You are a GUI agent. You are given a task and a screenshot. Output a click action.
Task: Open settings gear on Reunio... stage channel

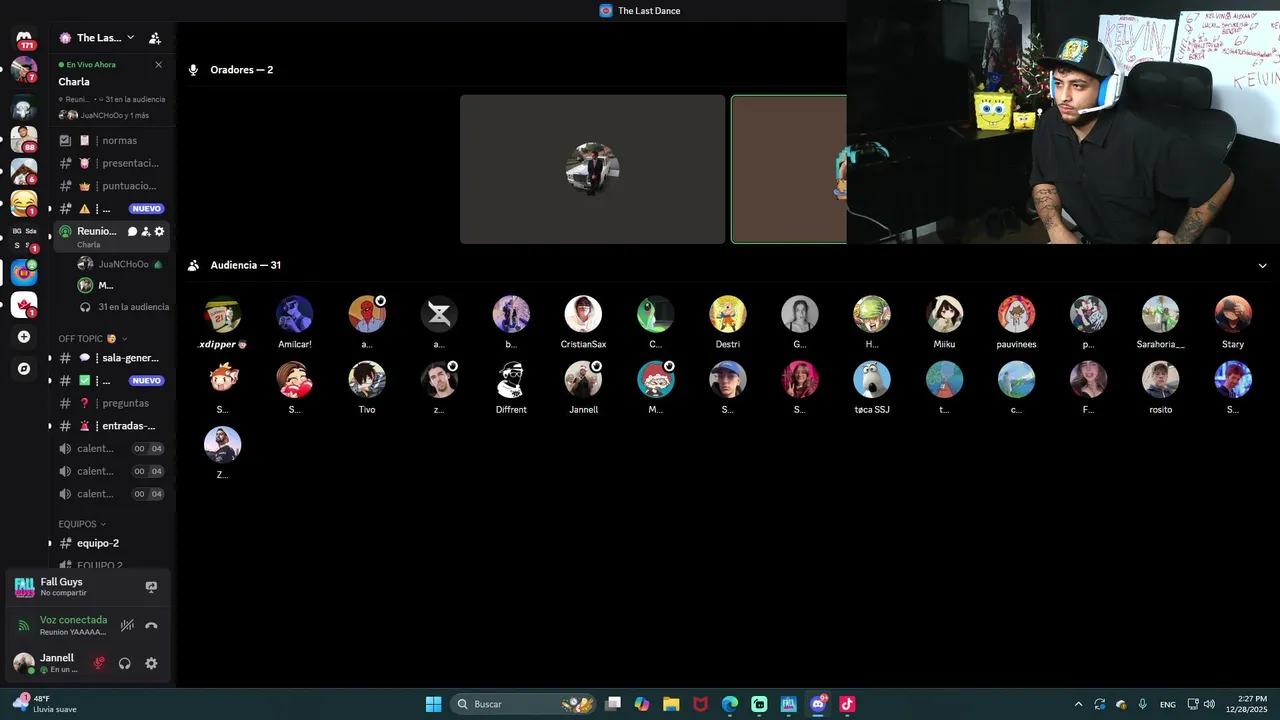tap(159, 231)
